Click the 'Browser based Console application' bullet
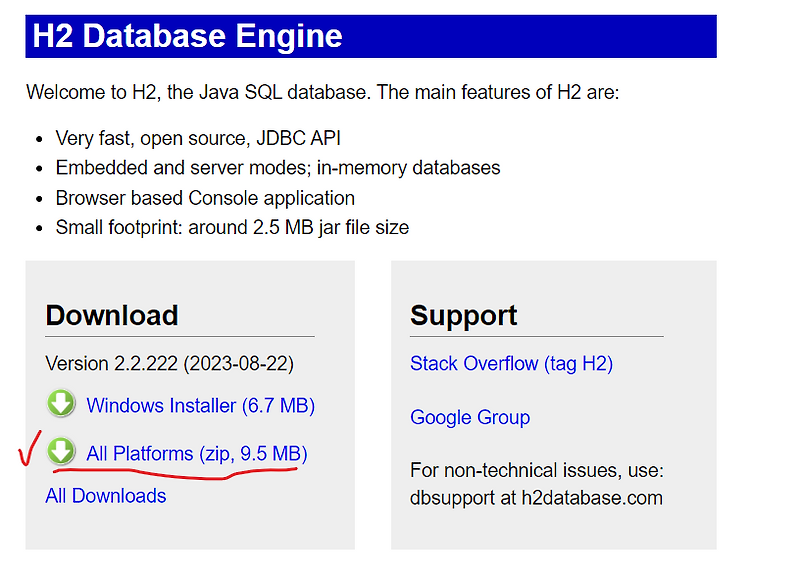 205,198
